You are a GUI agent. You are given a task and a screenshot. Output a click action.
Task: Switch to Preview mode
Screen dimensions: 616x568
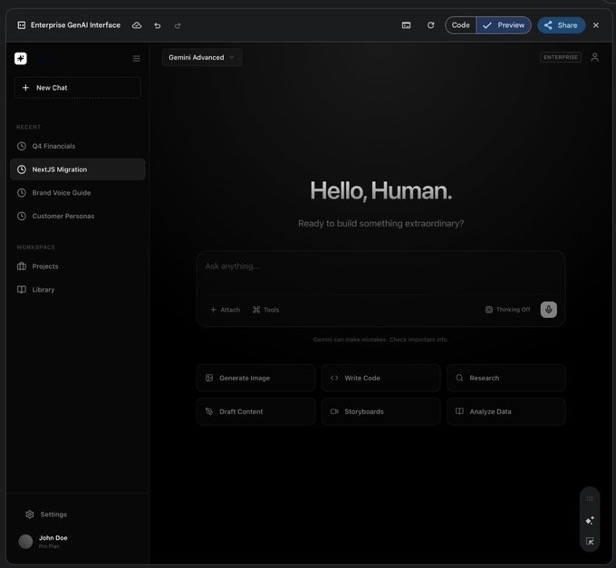click(x=504, y=25)
